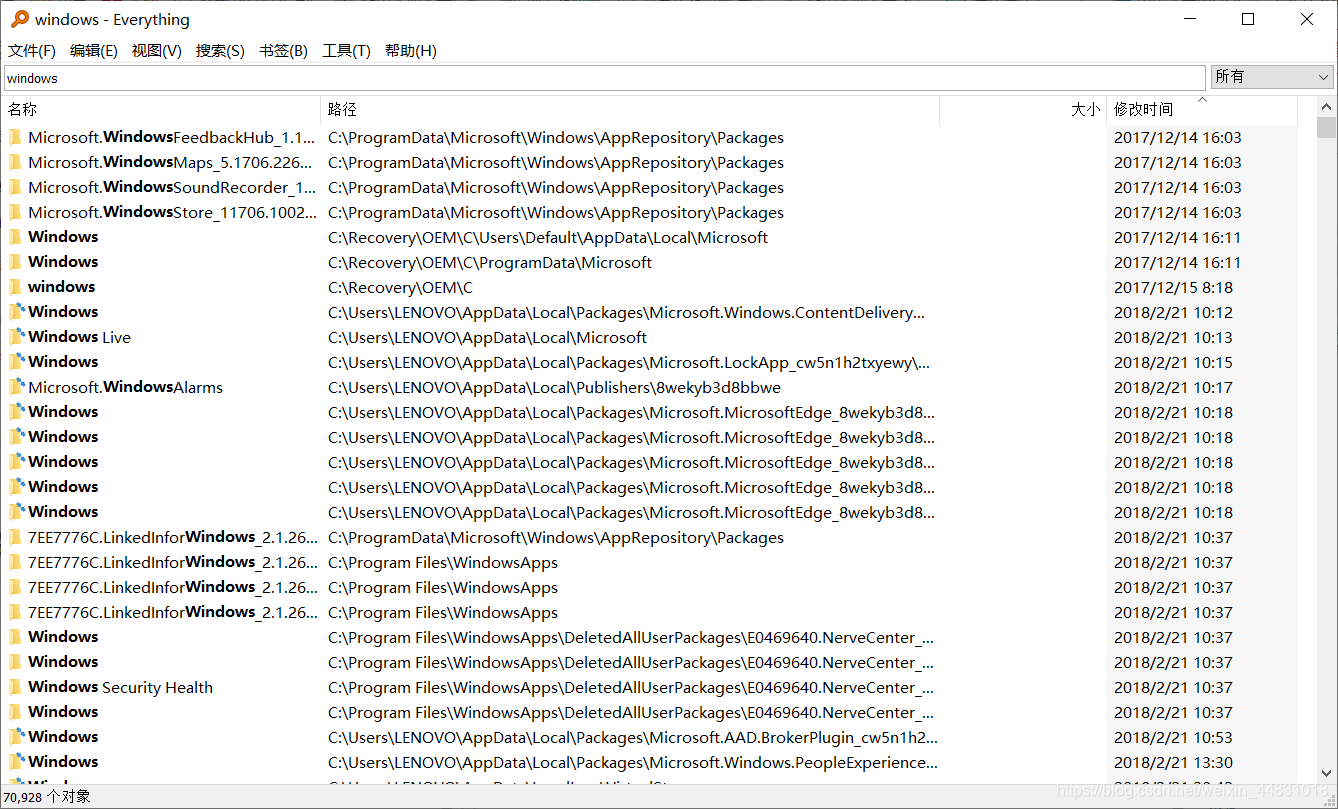
Task: Open the 书签(B) menu
Action: click(283, 50)
